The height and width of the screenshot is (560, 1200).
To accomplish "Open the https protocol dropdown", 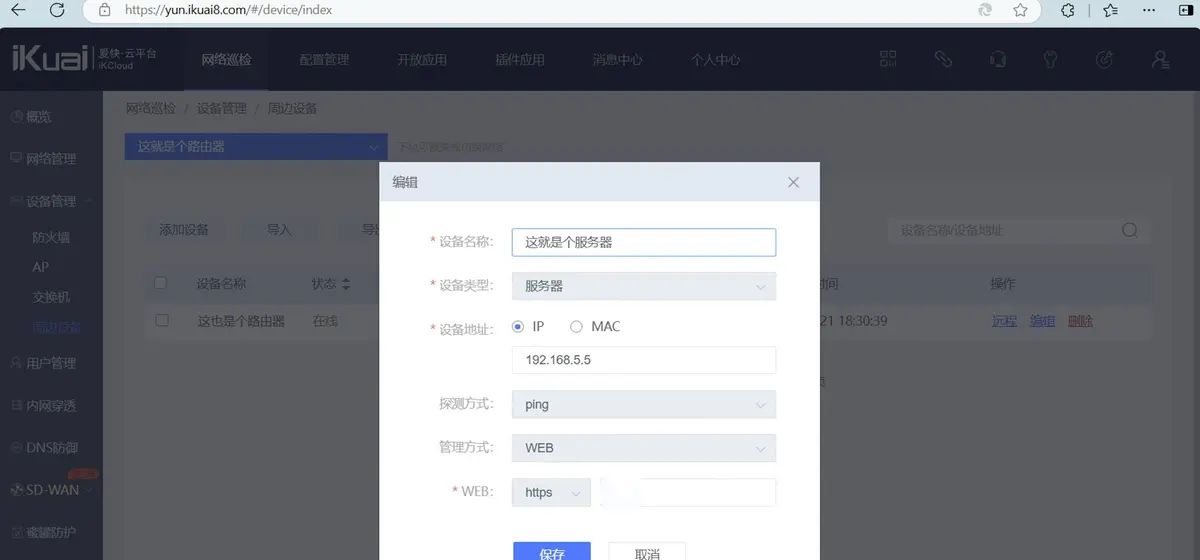I will (551, 492).
